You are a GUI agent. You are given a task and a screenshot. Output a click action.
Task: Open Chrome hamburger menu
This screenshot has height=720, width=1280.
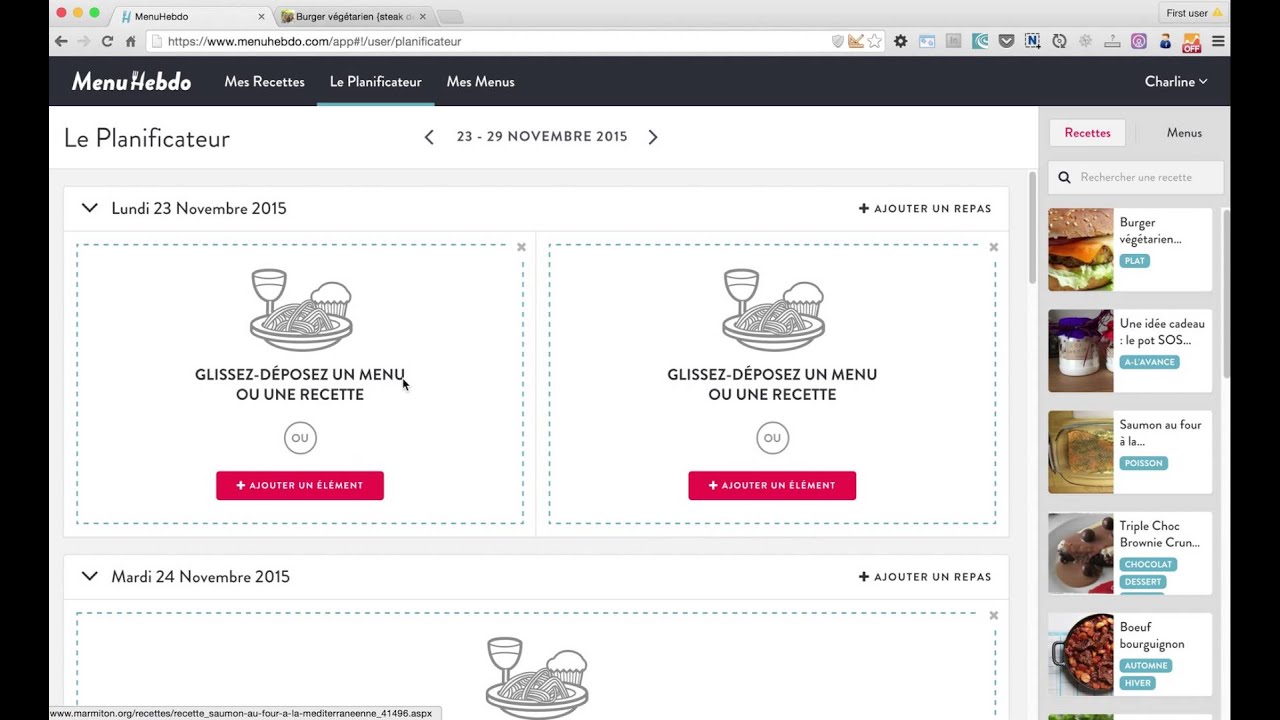pyautogui.click(x=1218, y=41)
